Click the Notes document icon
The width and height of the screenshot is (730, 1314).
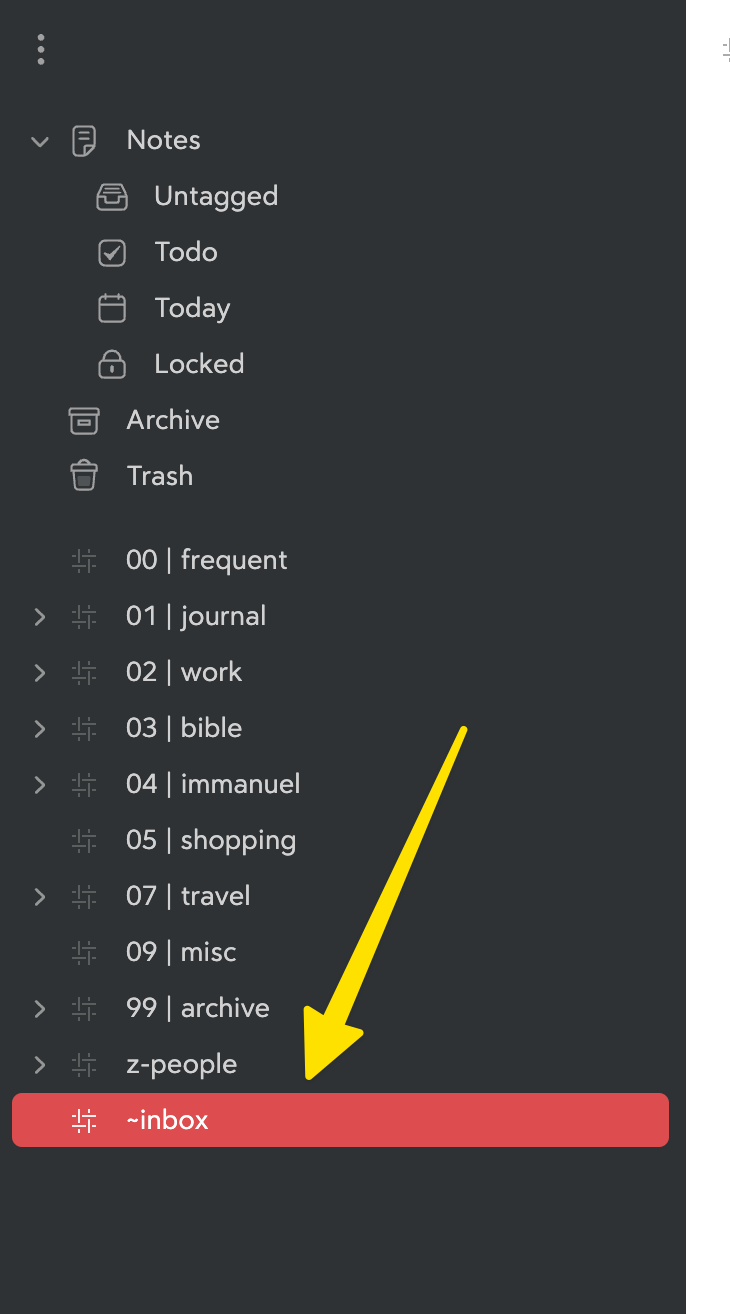pos(84,140)
